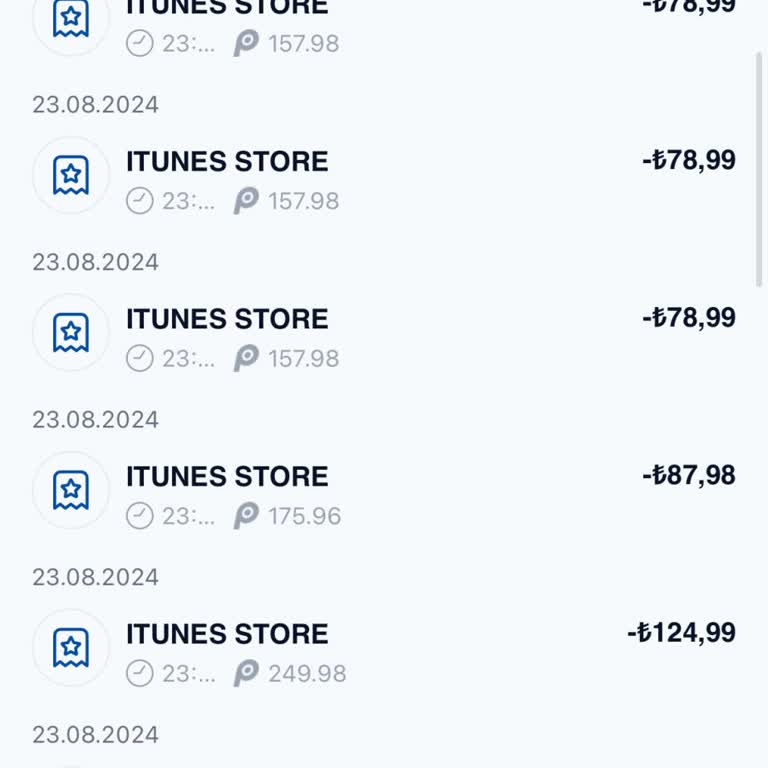The image size is (768, 768).
Task: Open the ITUNES STORE transaction costing ₺87,98
Action: click(x=227, y=476)
